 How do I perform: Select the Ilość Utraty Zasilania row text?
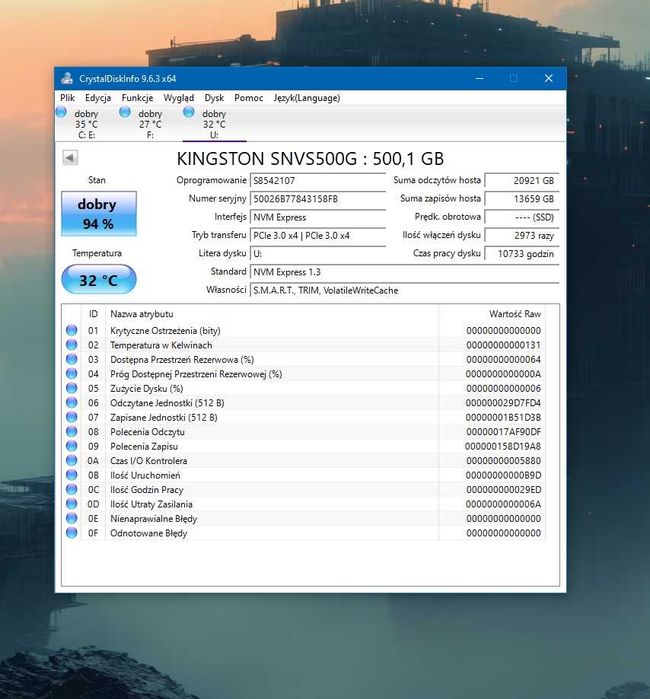click(151, 504)
